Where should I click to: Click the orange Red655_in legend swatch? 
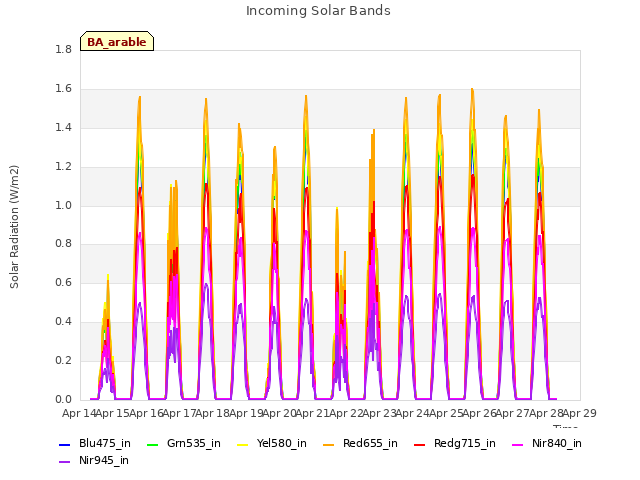pyautogui.click(x=329, y=444)
